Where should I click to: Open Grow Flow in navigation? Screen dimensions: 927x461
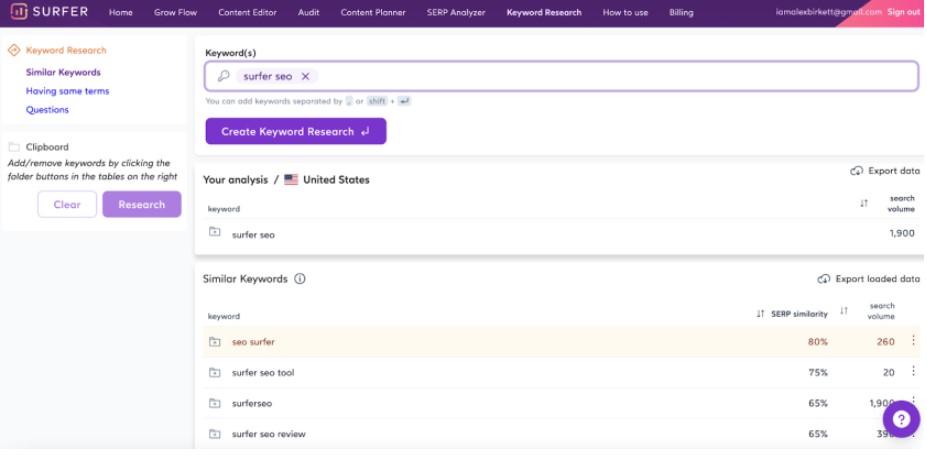point(175,12)
